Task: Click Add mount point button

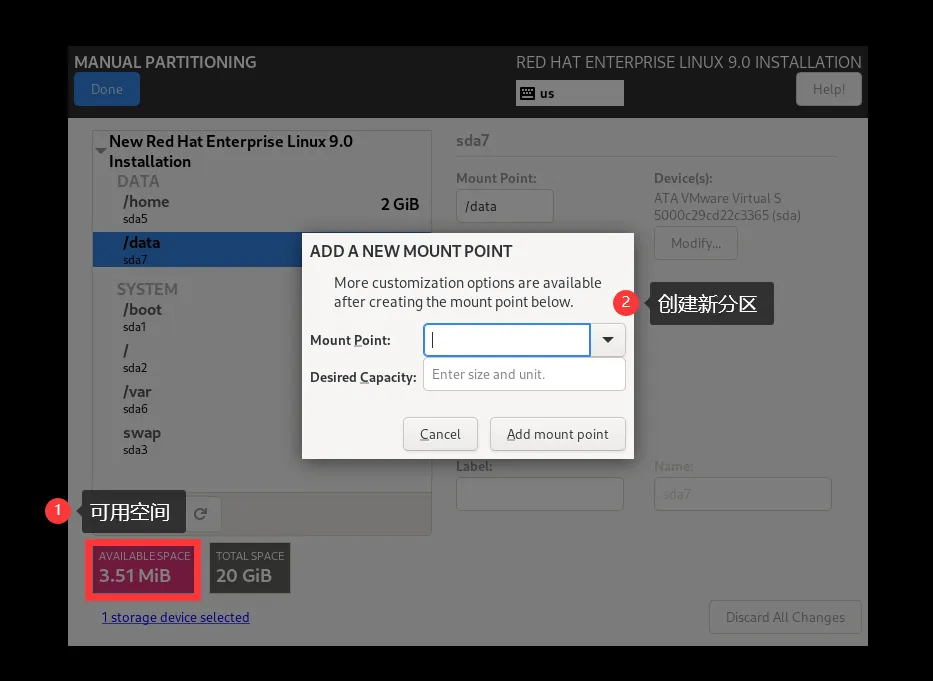Action: [x=558, y=434]
